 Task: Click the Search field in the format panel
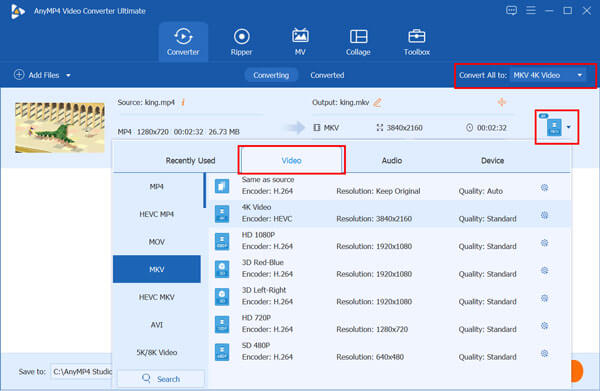coord(161,378)
